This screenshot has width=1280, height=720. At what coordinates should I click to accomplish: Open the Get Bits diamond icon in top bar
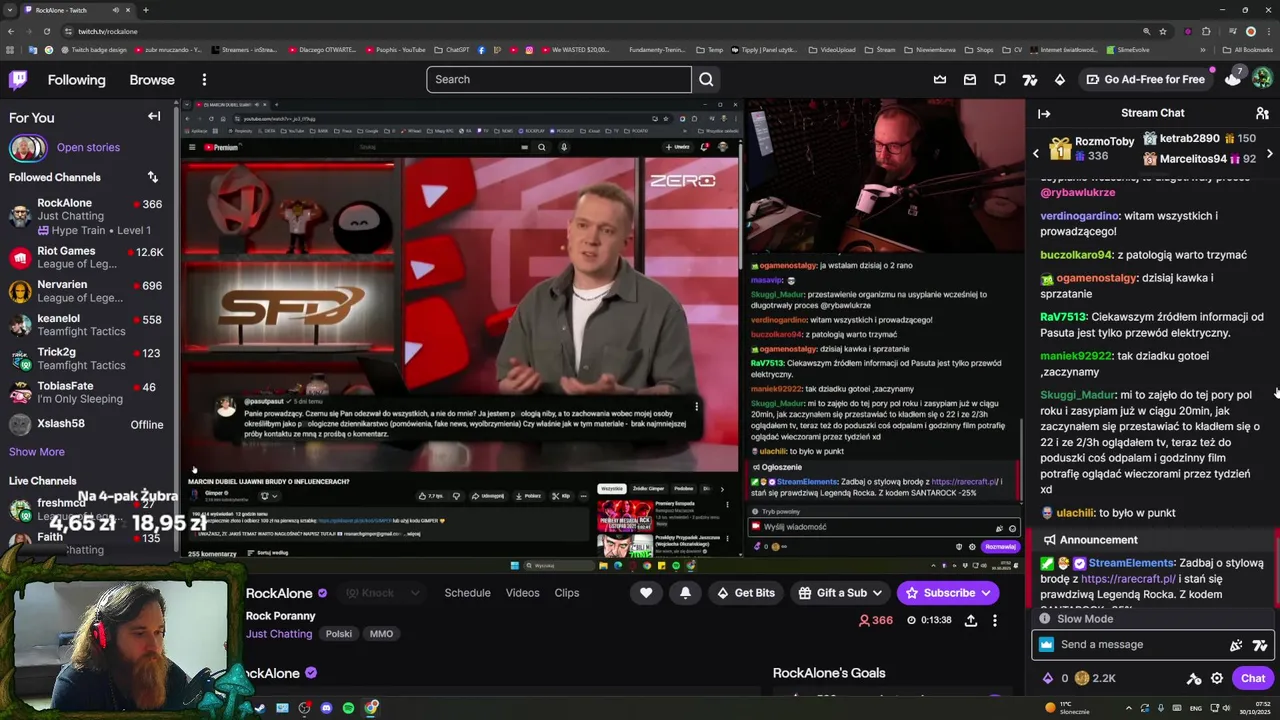(x=1060, y=80)
